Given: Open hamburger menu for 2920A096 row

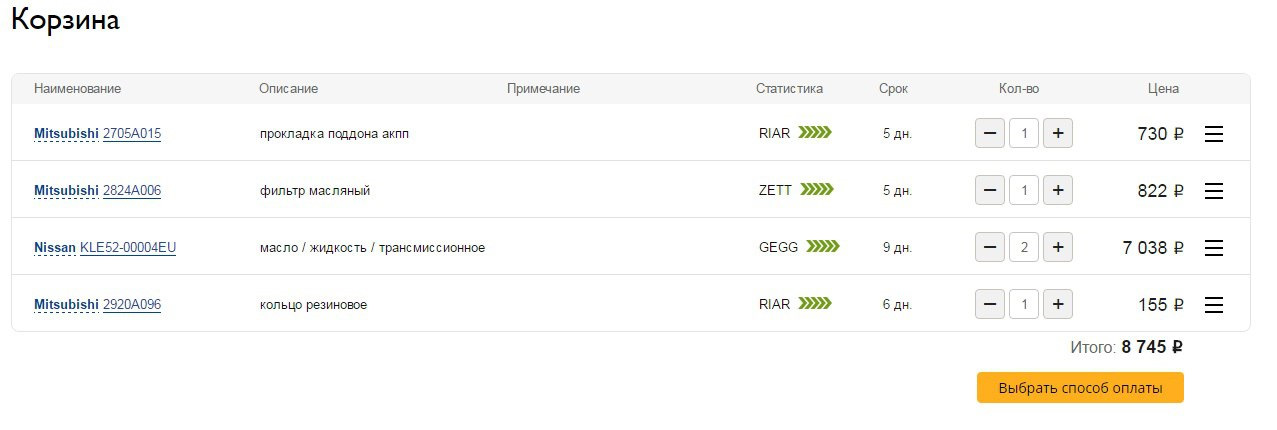Looking at the screenshot, I should tap(1214, 305).
